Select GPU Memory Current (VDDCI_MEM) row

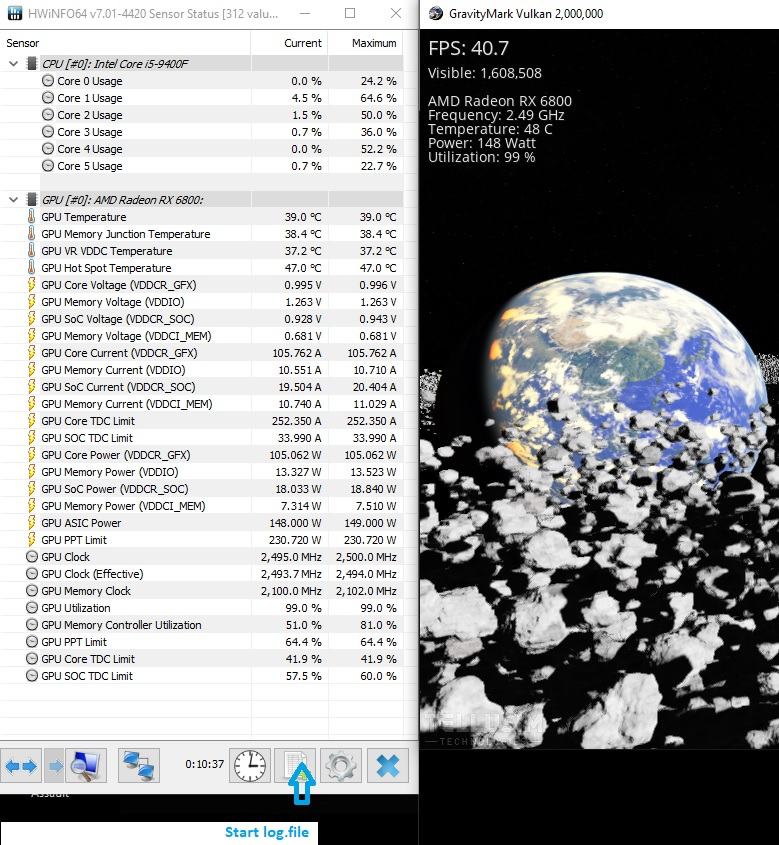(x=201, y=404)
